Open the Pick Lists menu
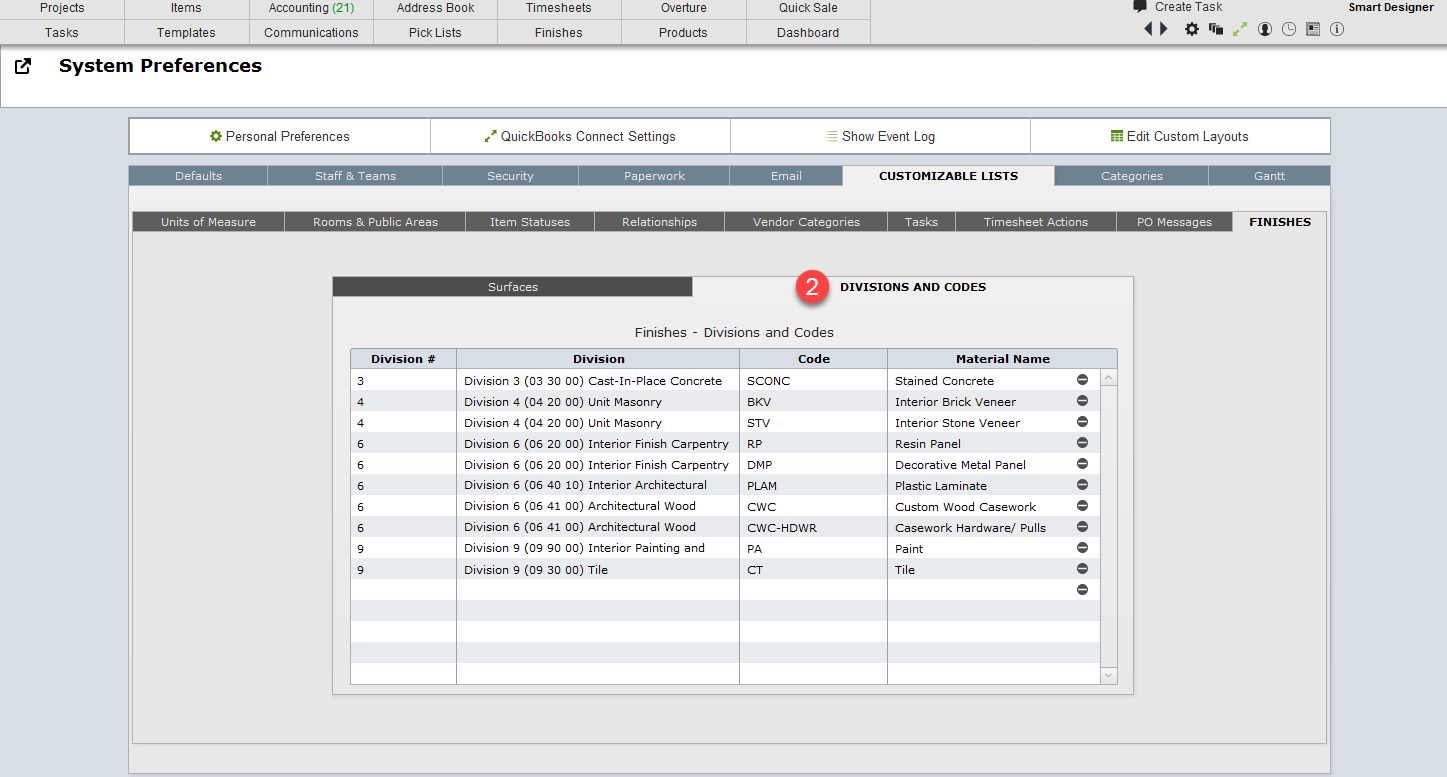The image size is (1447, 777). tap(435, 33)
